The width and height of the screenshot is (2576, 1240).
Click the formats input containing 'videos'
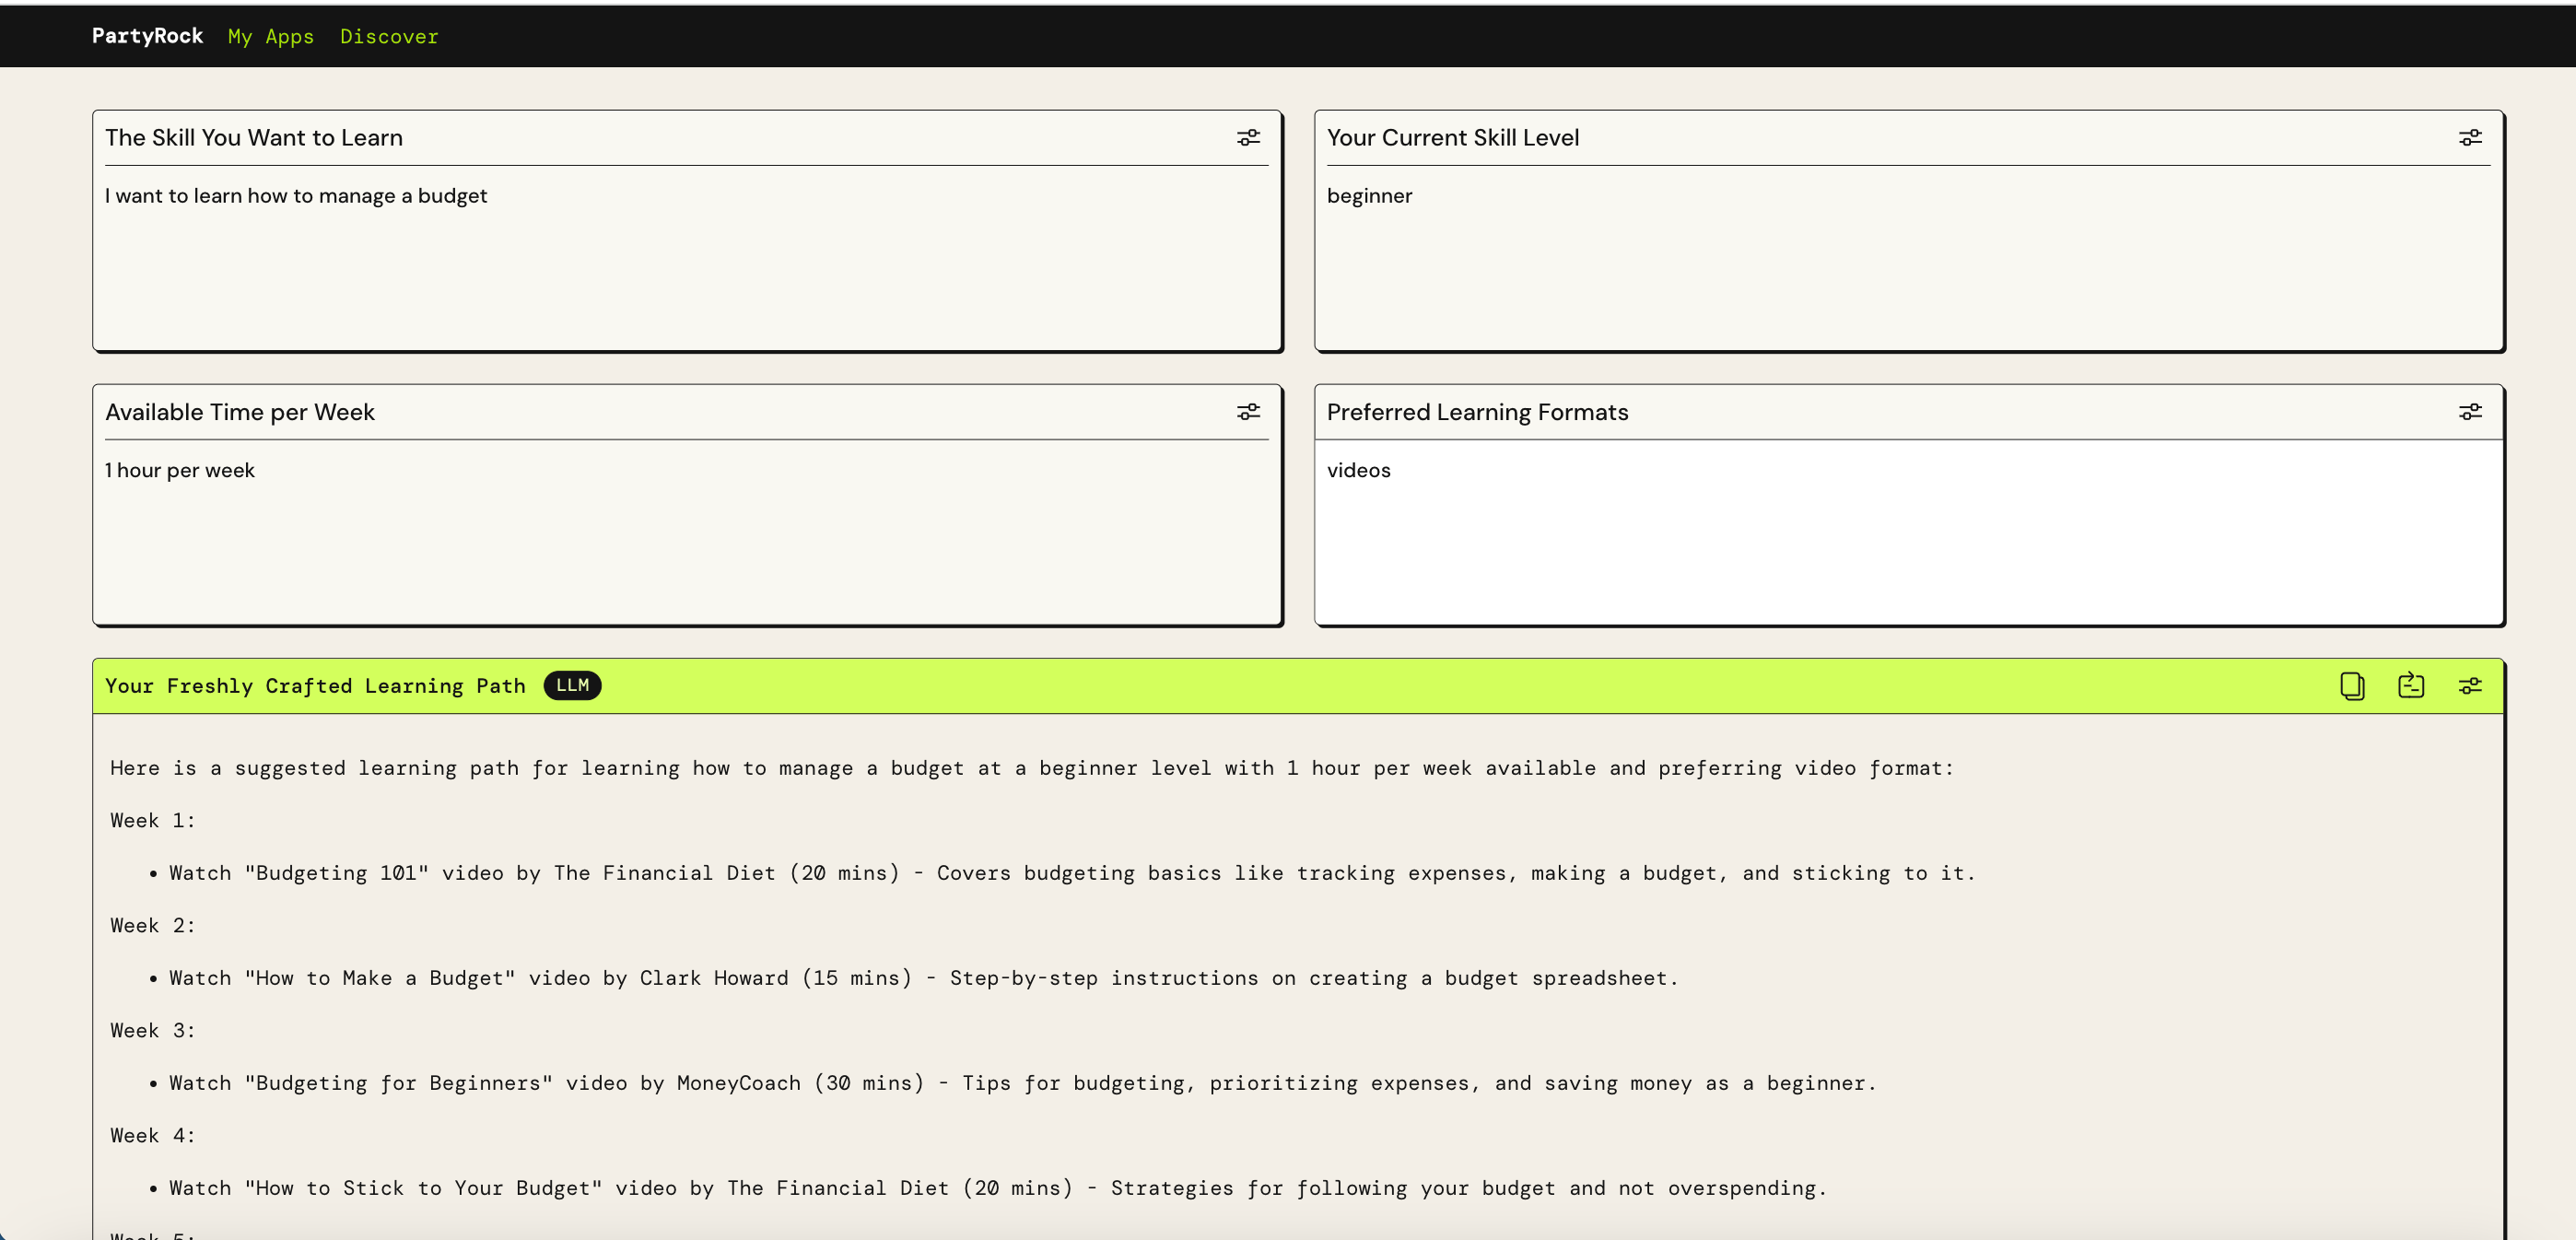point(1908,532)
